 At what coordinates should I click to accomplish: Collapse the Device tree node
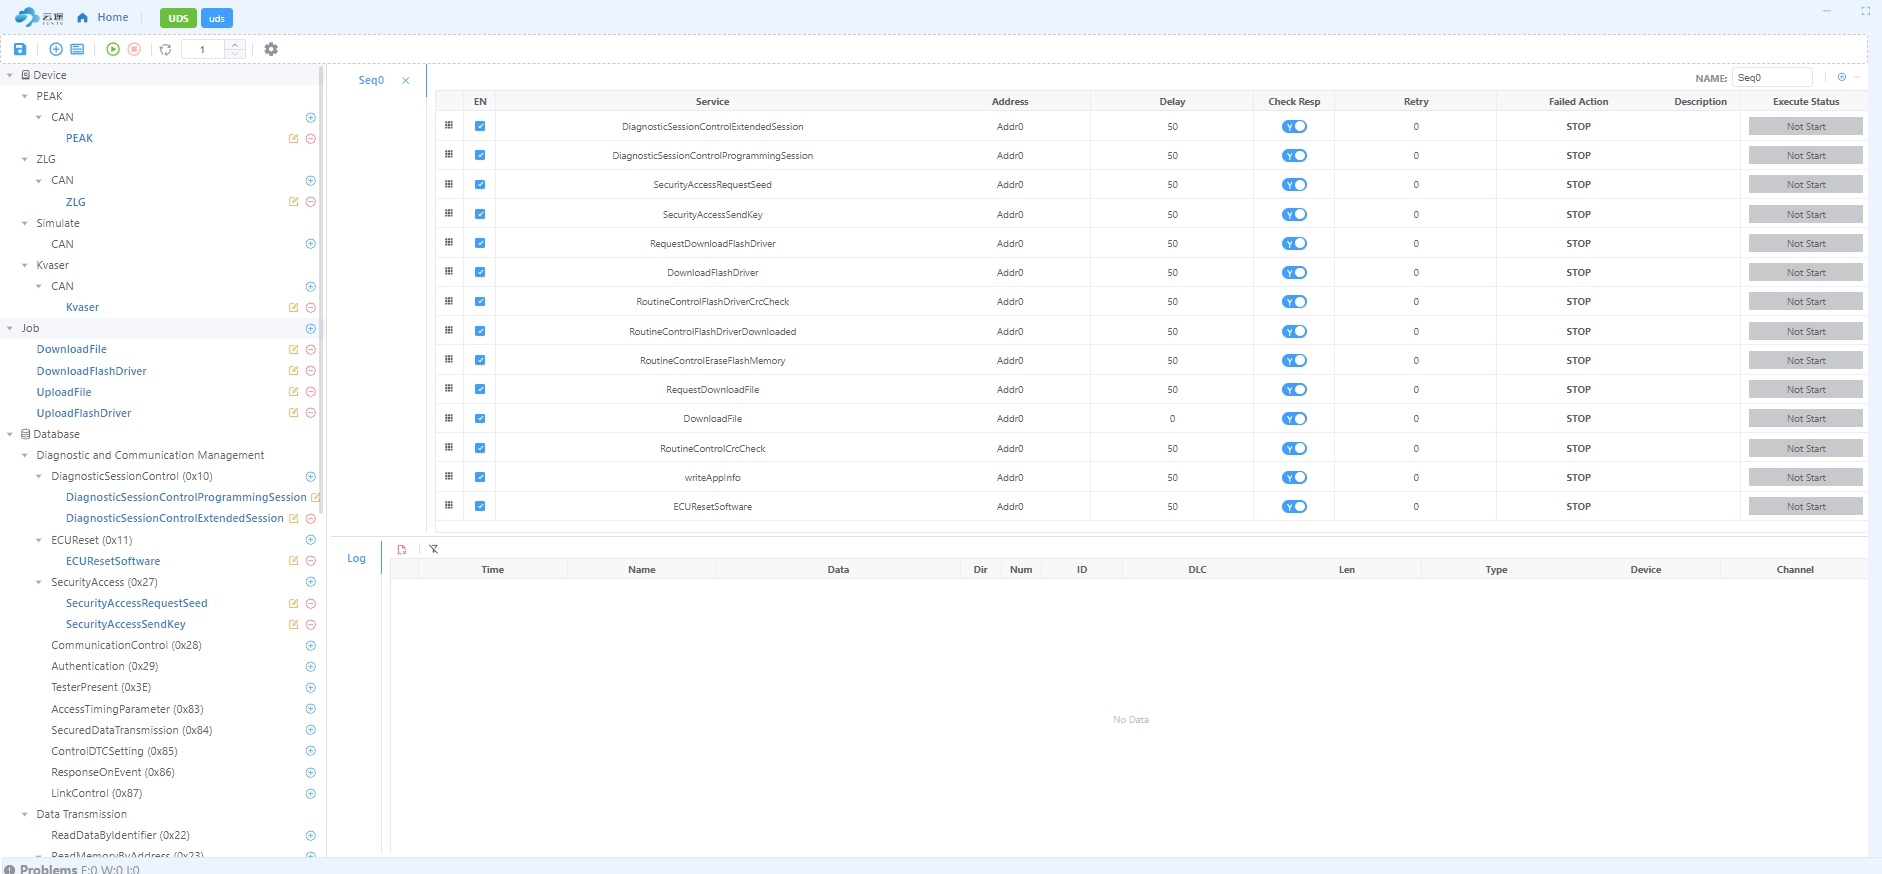click(10, 75)
